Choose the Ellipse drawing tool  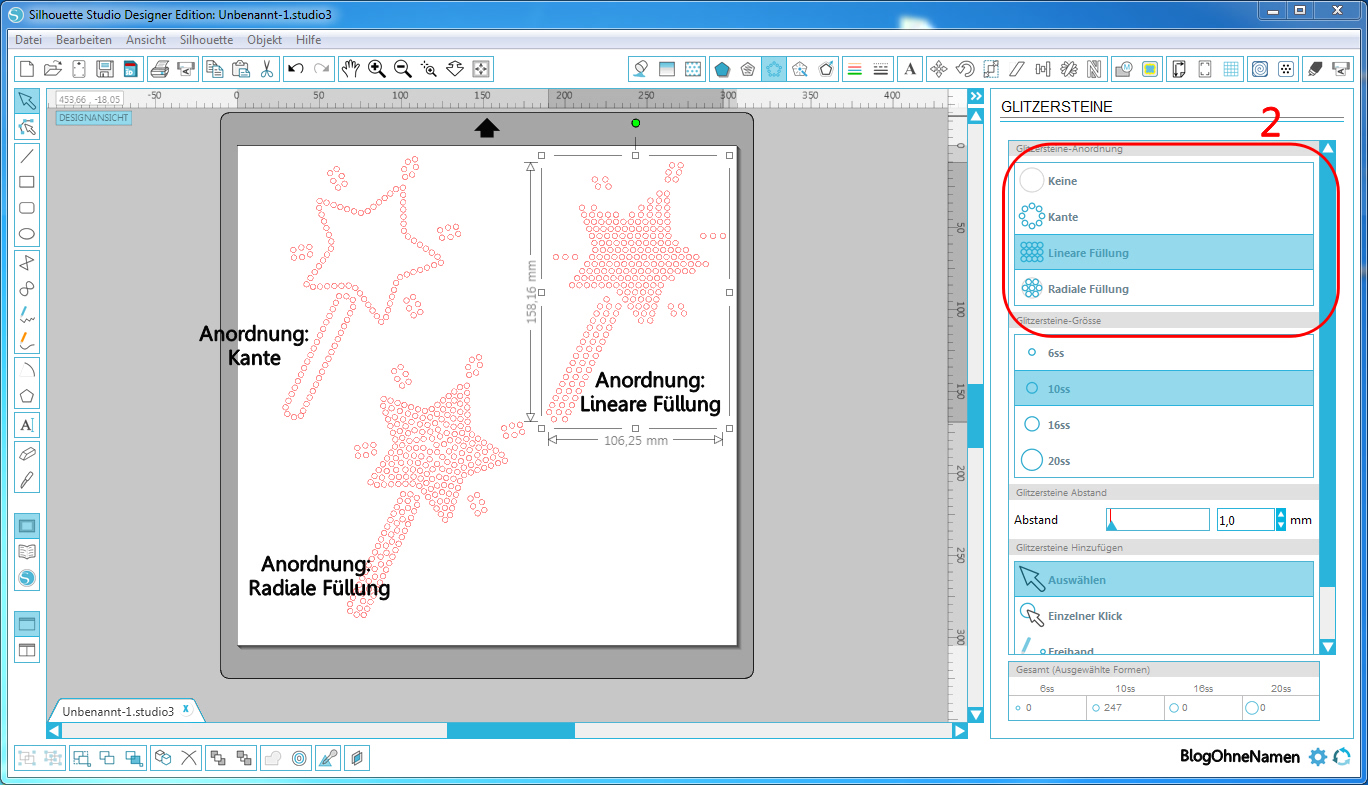click(27, 235)
